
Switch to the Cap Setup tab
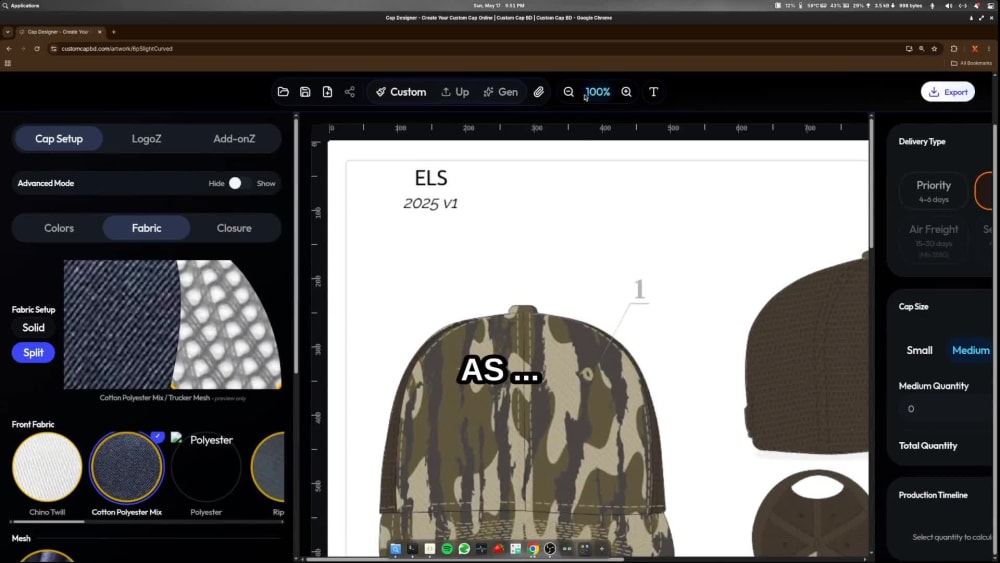click(x=59, y=138)
